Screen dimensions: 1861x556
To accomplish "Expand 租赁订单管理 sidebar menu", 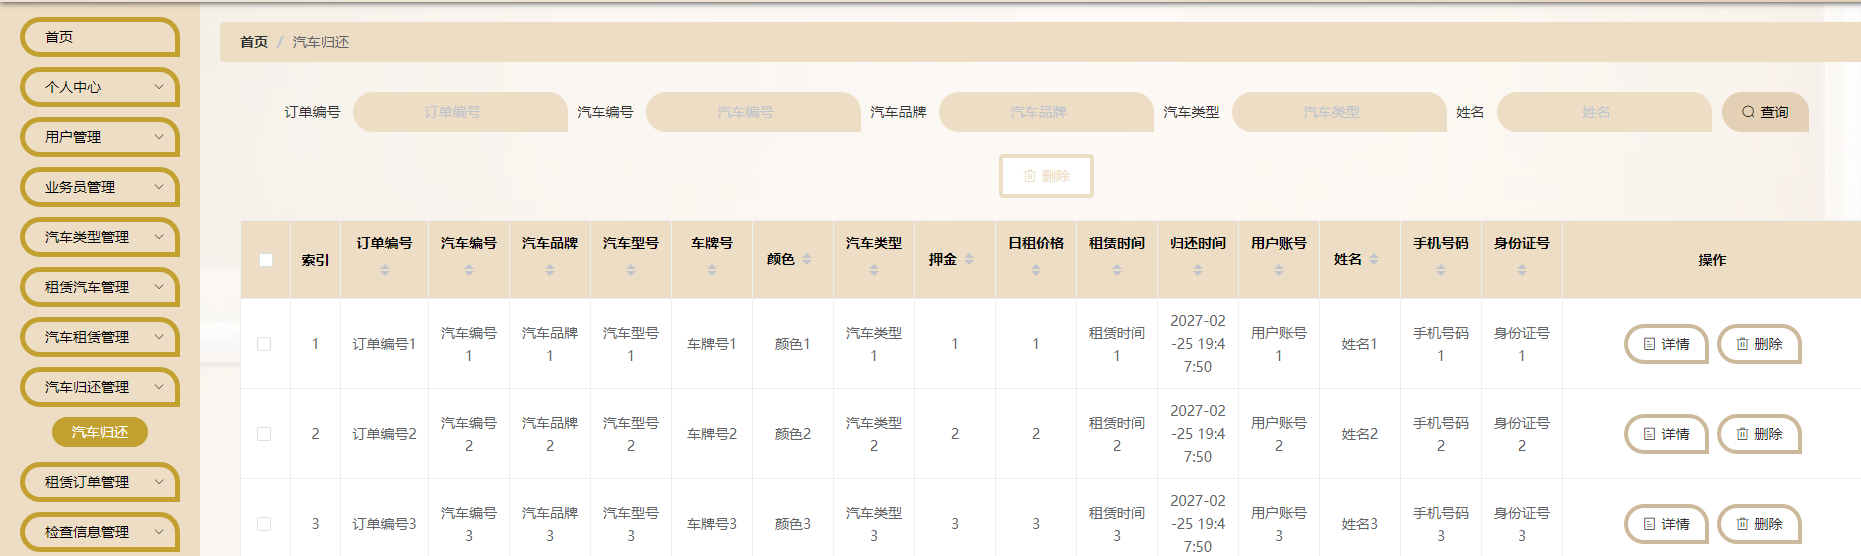I will (x=100, y=482).
